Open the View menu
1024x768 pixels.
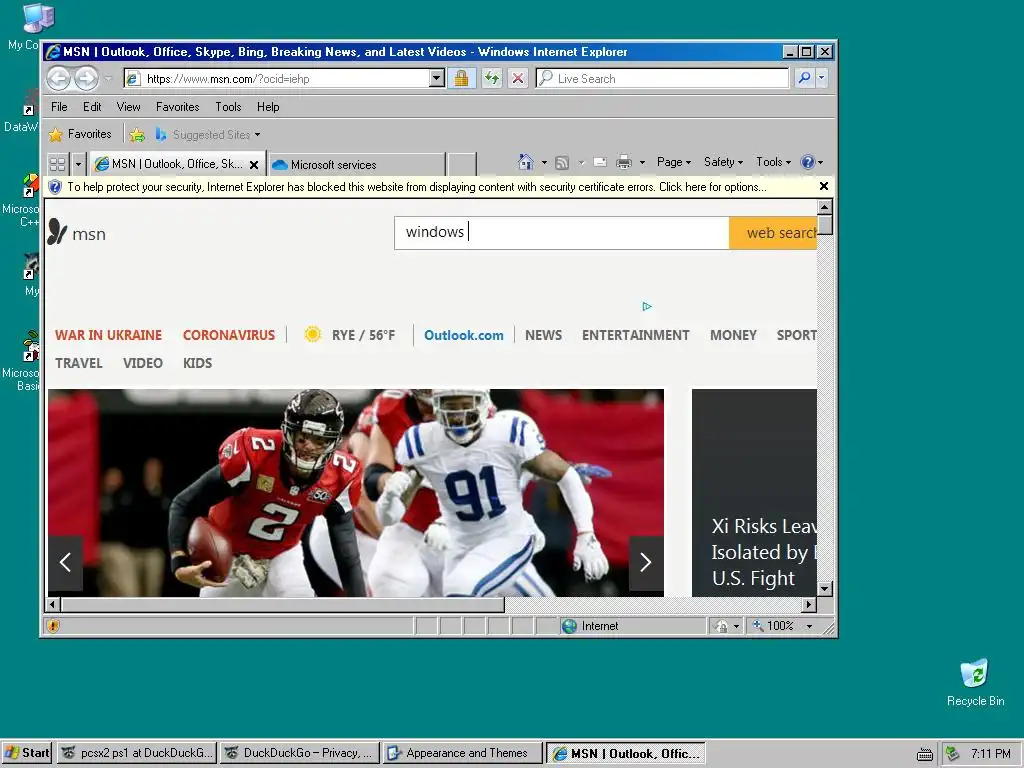[129, 107]
